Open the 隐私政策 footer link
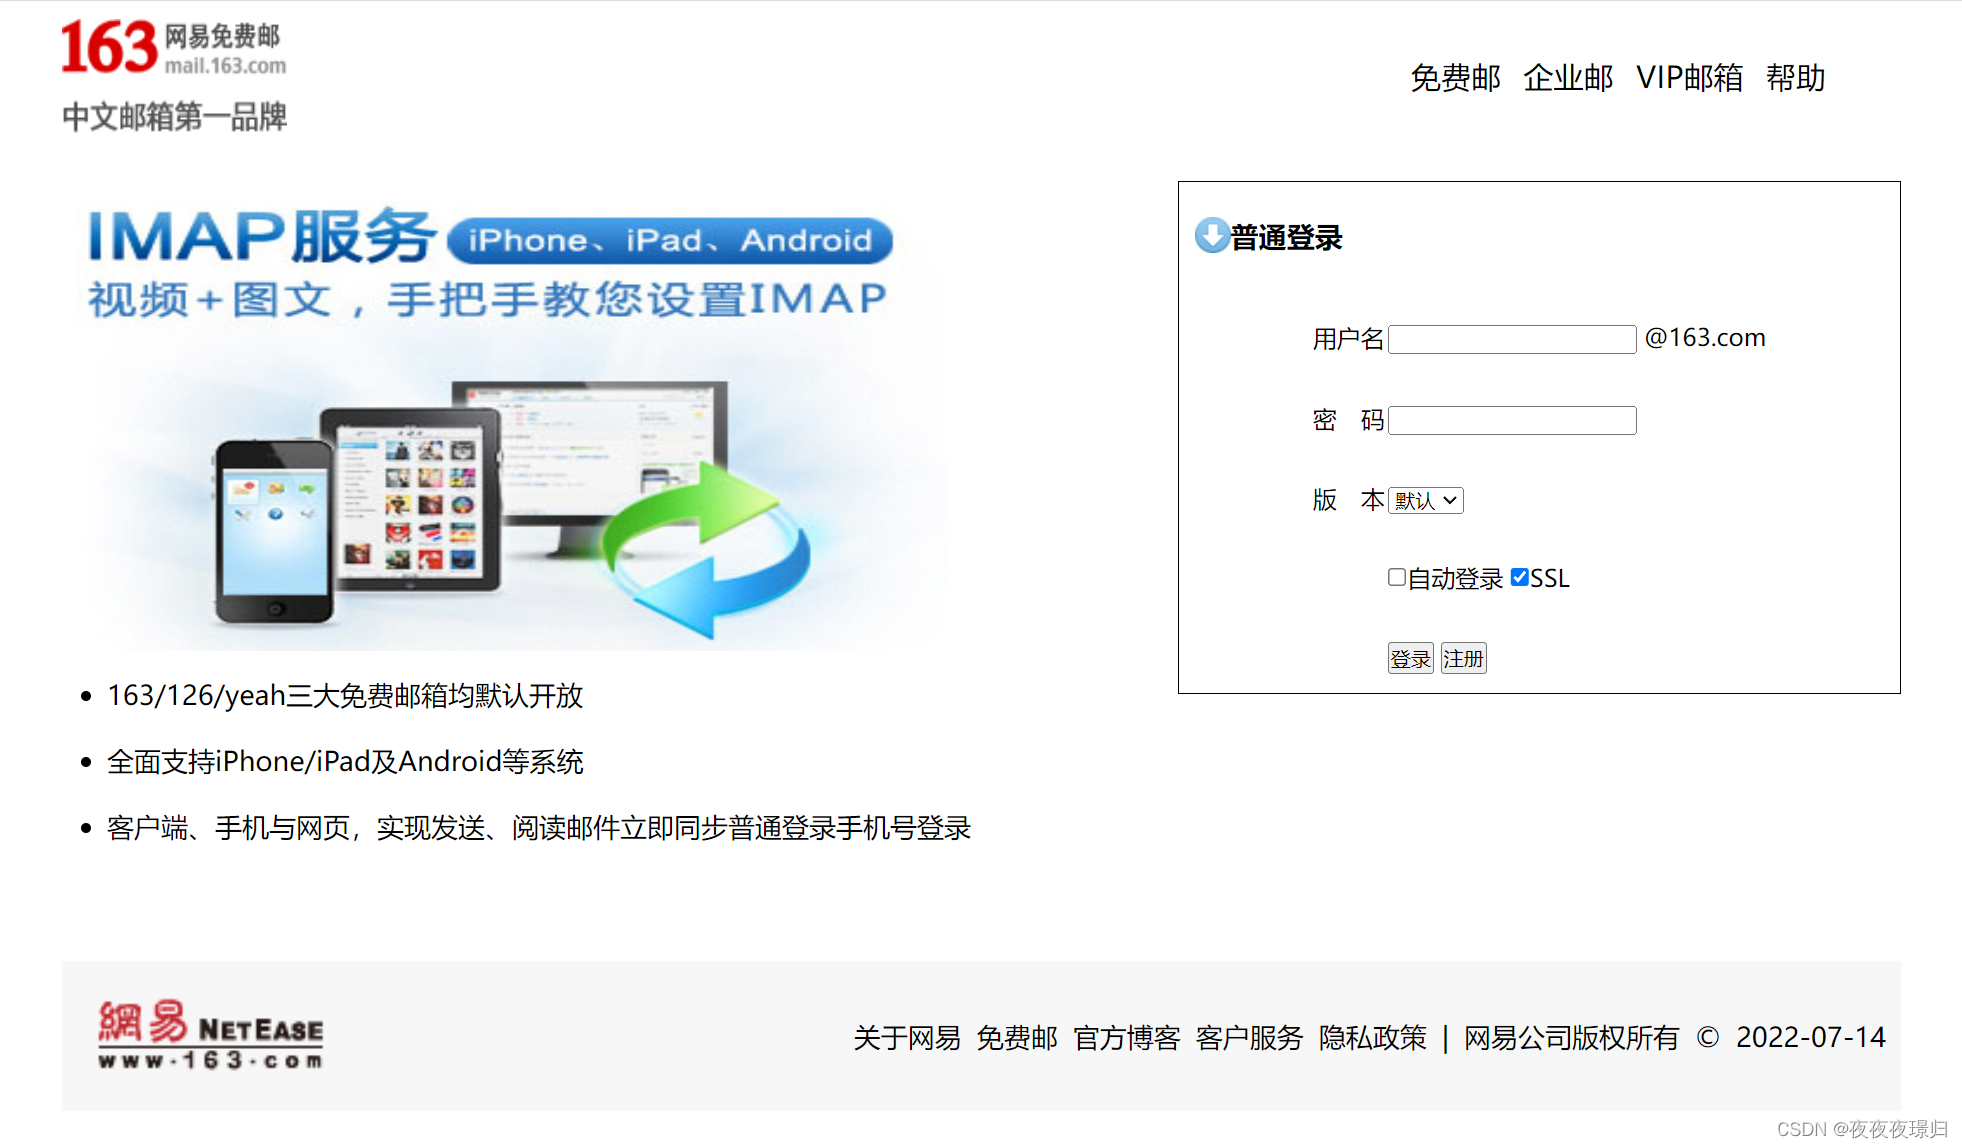 [x=1373, y=1039]
